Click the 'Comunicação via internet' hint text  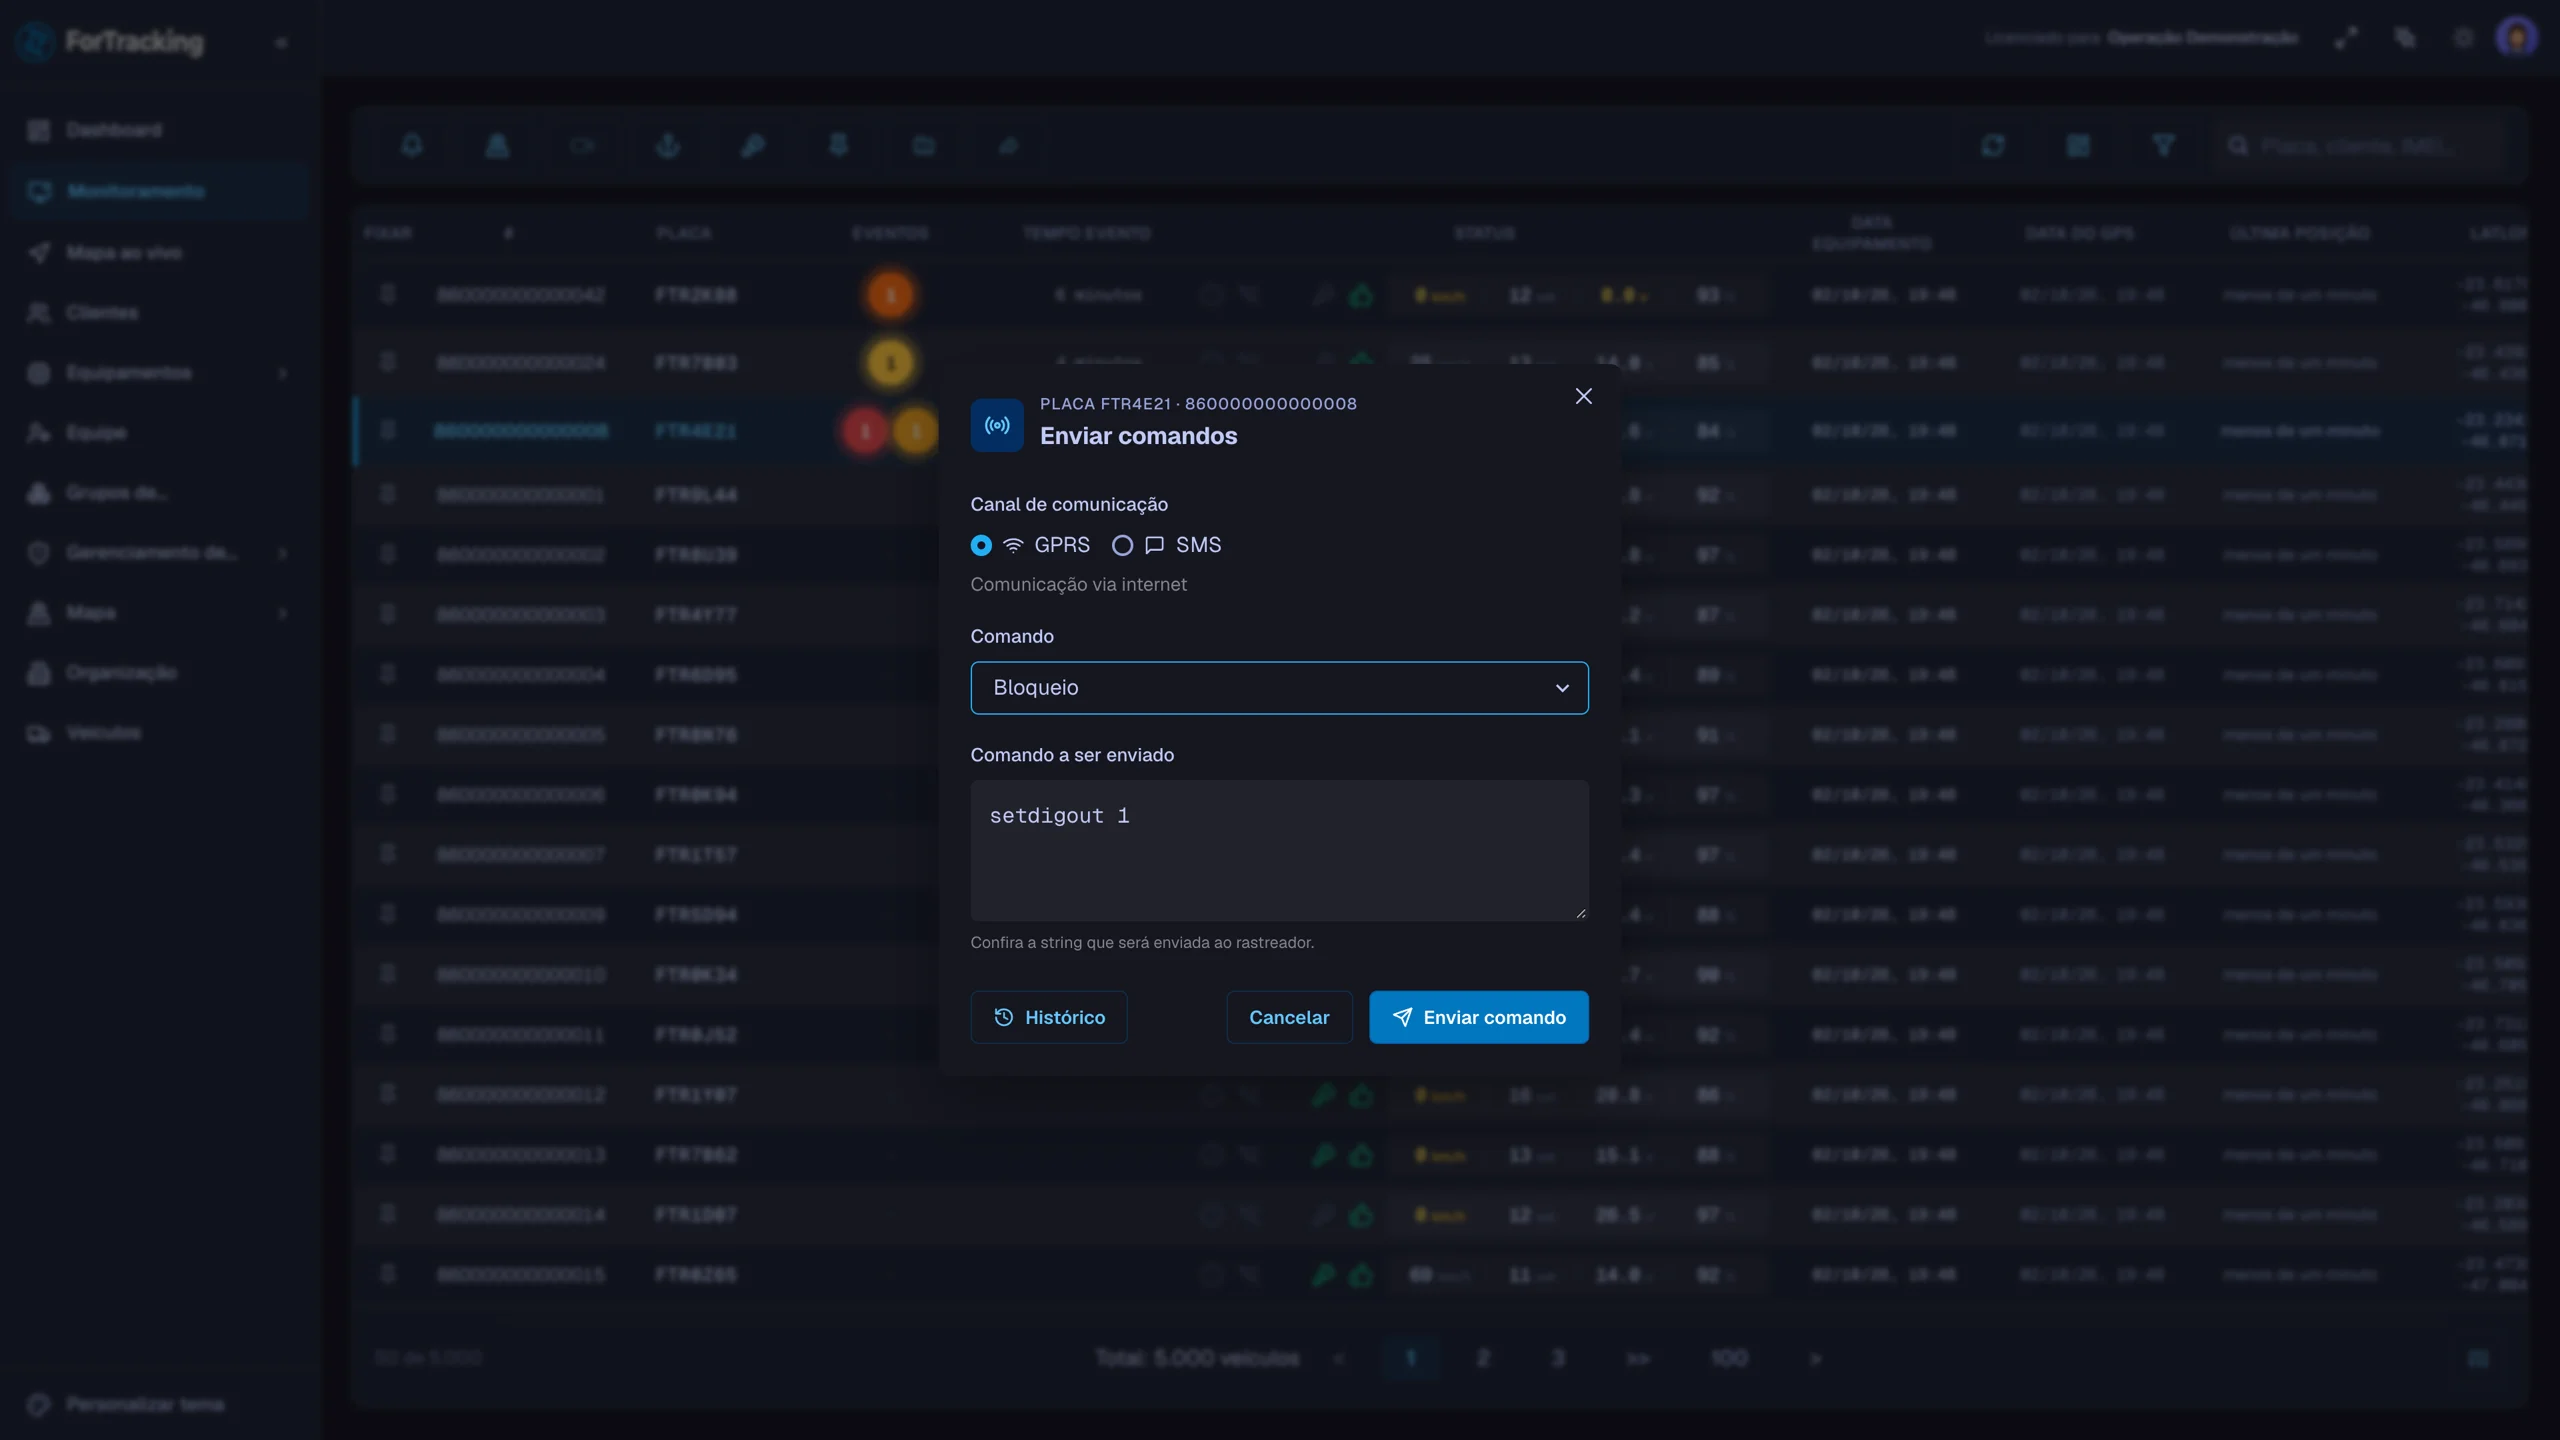point(1078,585)
